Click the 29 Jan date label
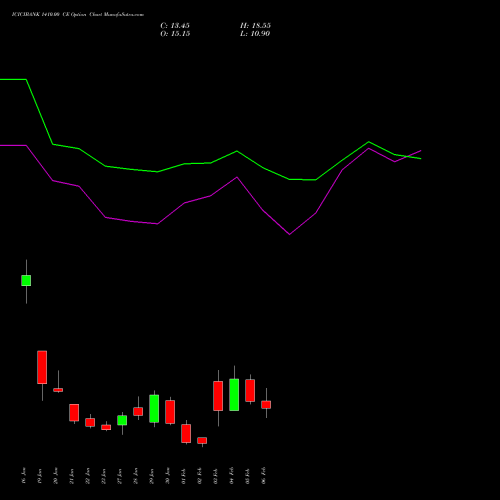Image resolution: width=500 pixels, height=500 pixels. 152,475
